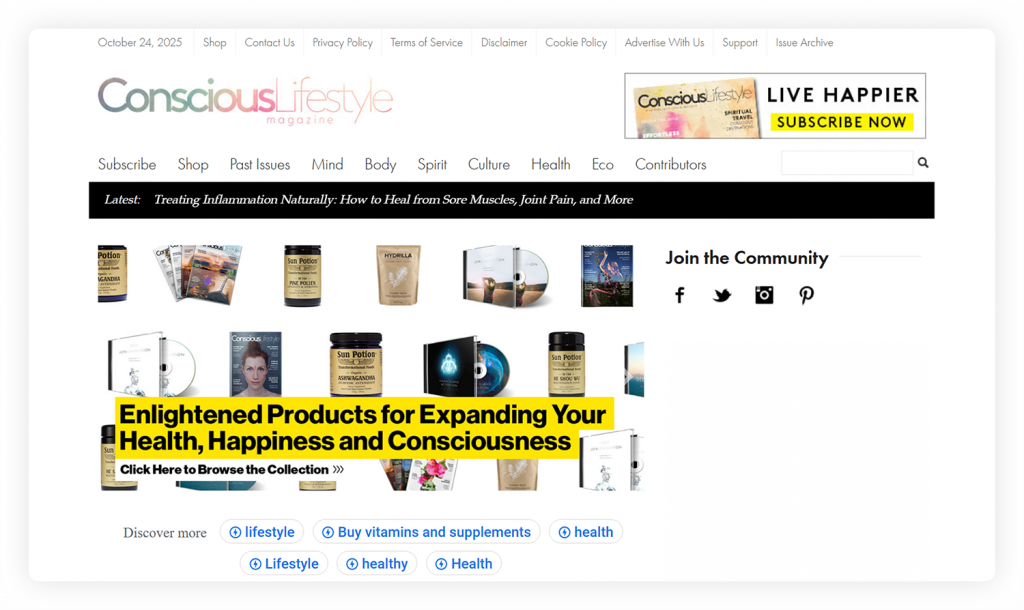
Task: Open the latest Treating Inflammation Naturally article
Action: pyautogui.click(x=393, y=200)
